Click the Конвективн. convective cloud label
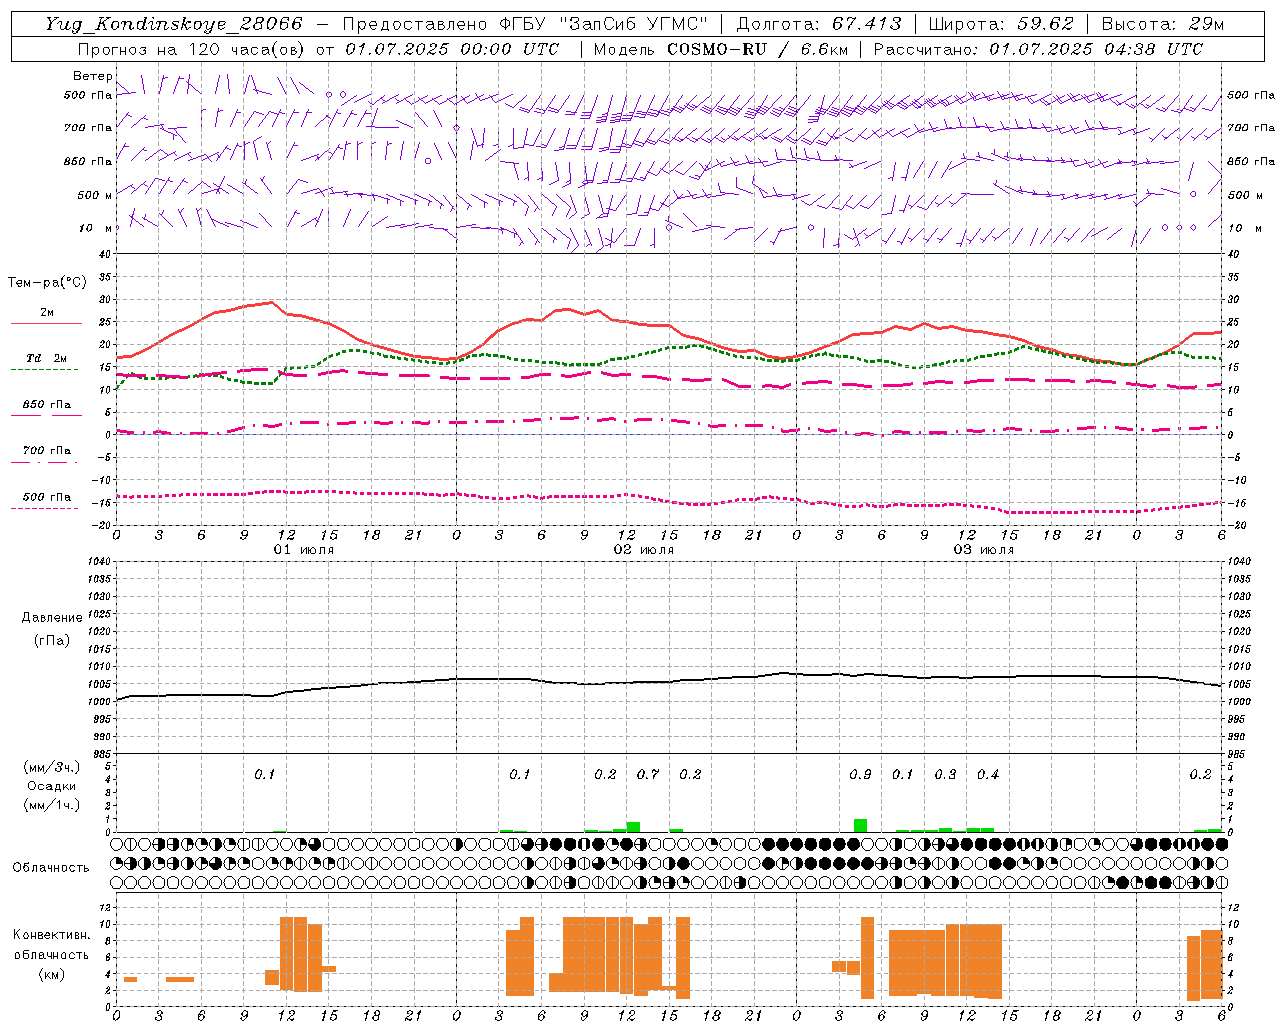The height and width of the screenshot is (1024, 1280). click(x=52, y=935)
